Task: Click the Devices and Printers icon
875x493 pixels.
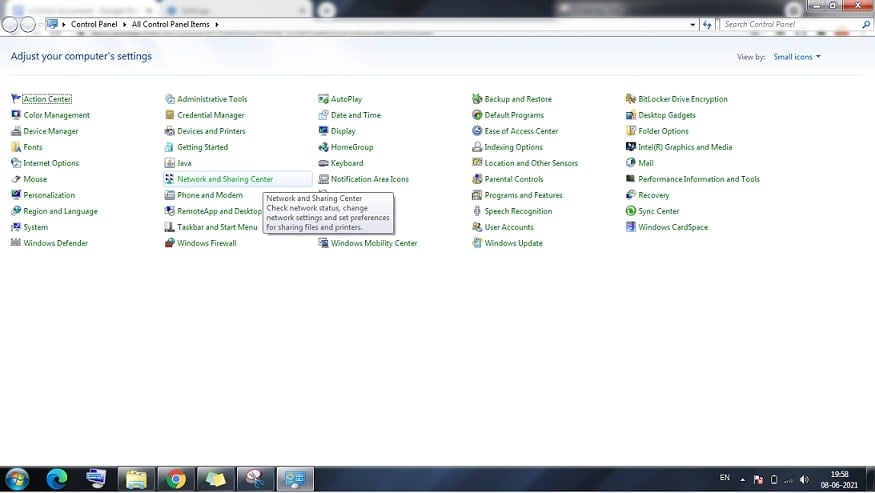Action: tap(170, 131)
